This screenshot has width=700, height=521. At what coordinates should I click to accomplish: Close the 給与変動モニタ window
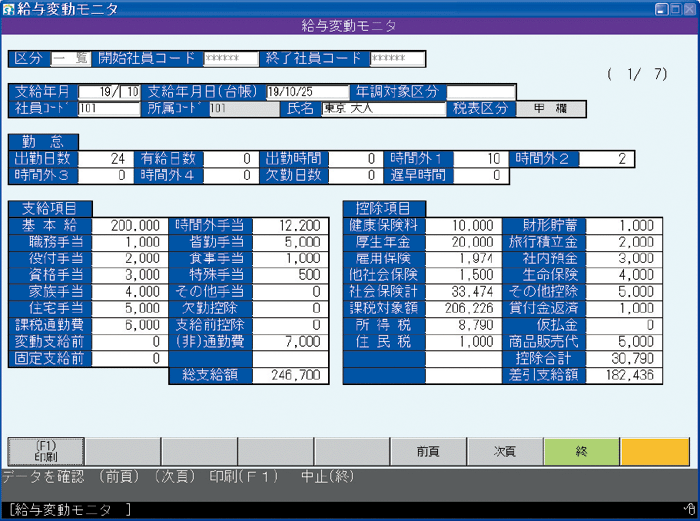[689, 8]
